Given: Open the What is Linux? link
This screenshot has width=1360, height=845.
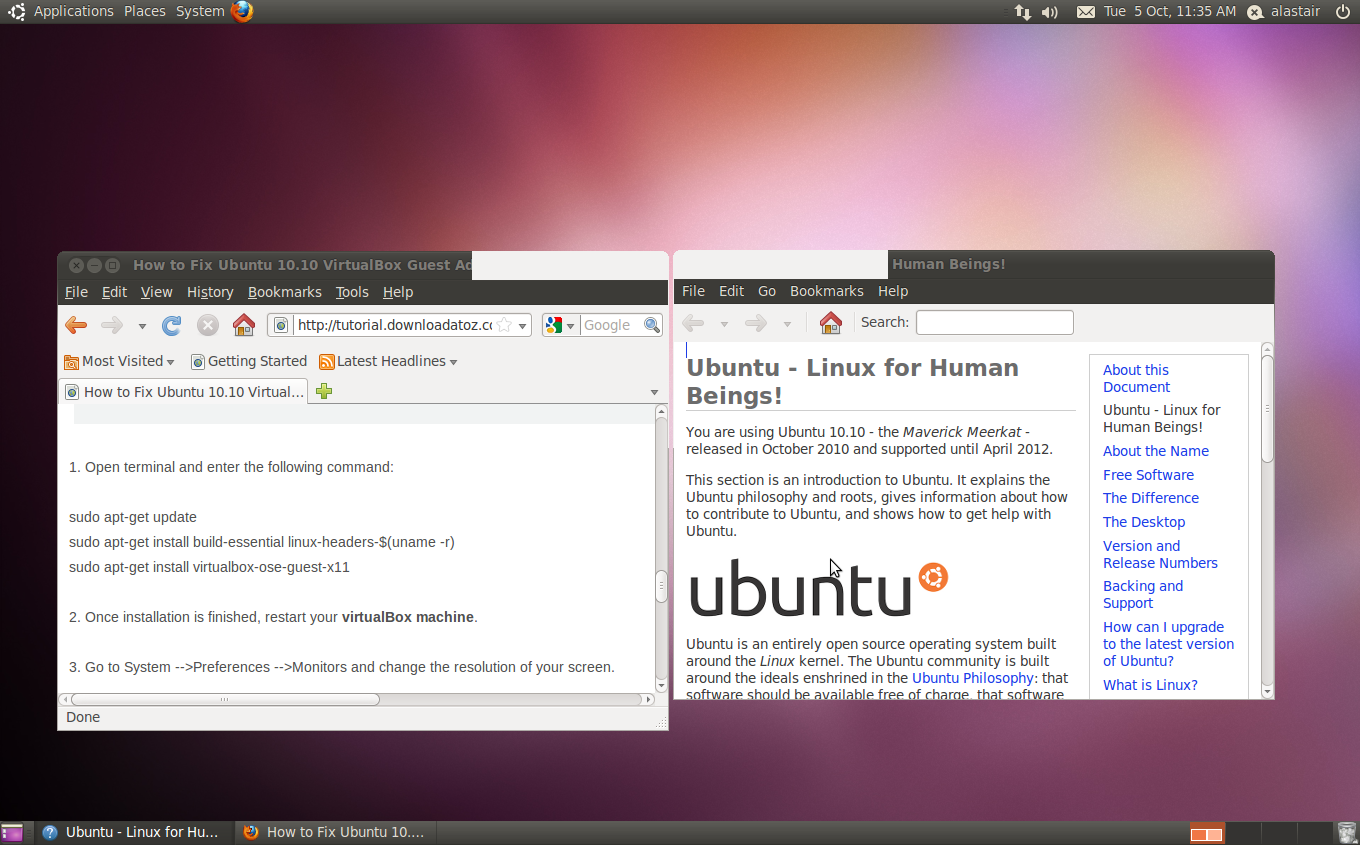Looking at the screenshot, I should coord(1150,685).
